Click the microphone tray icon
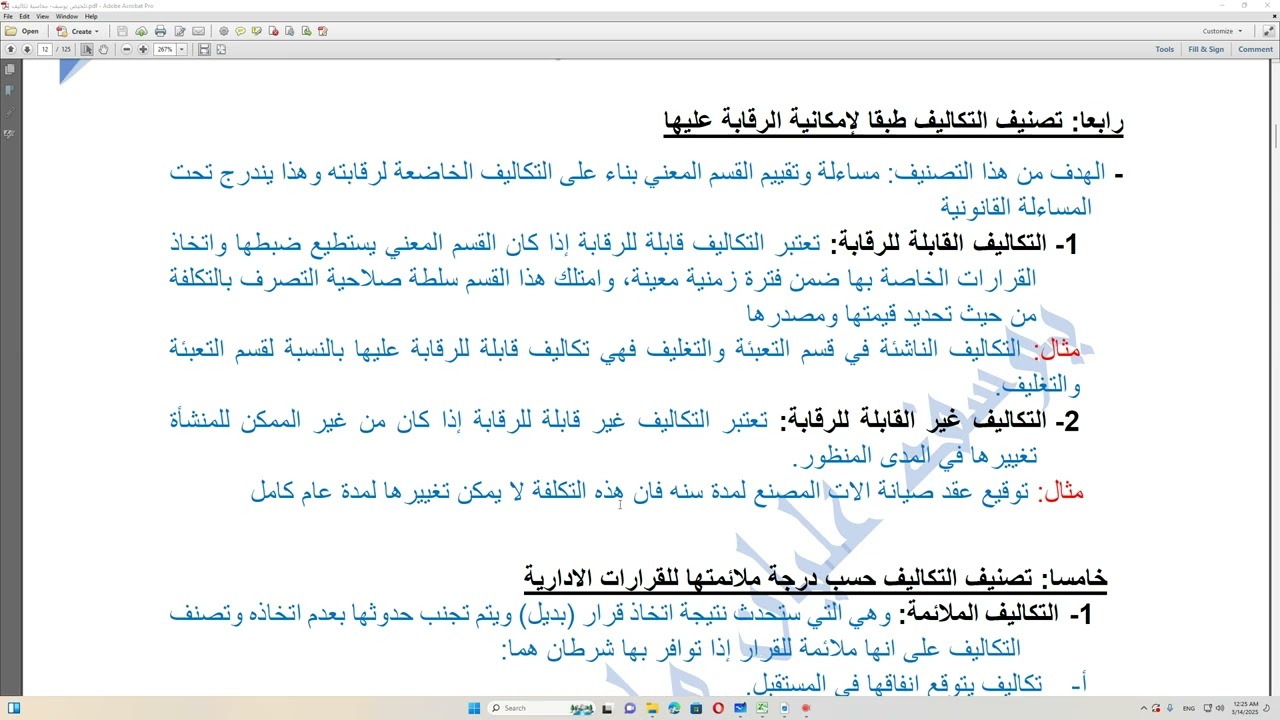The height and width of the screenshot is (720, 1280). tap(1170, 708)
